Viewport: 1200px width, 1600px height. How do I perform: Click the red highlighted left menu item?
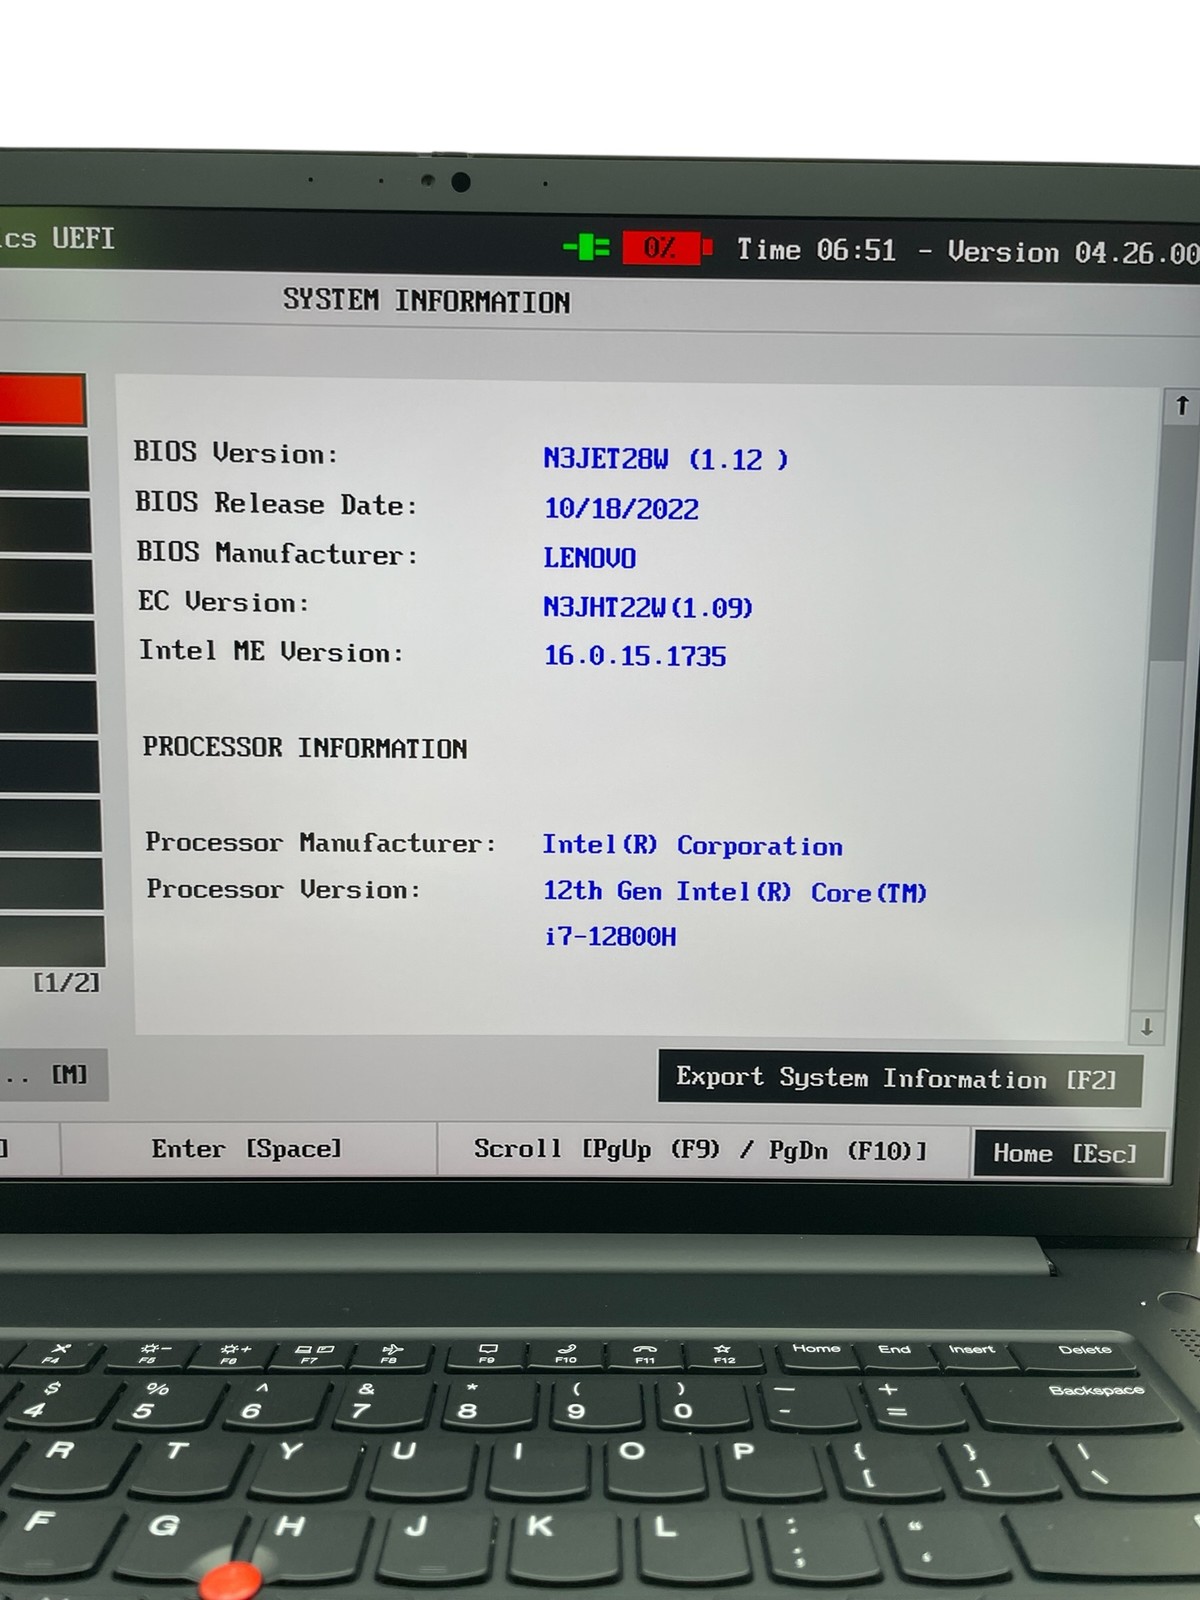pyautogui.click(x=42, y=400)
